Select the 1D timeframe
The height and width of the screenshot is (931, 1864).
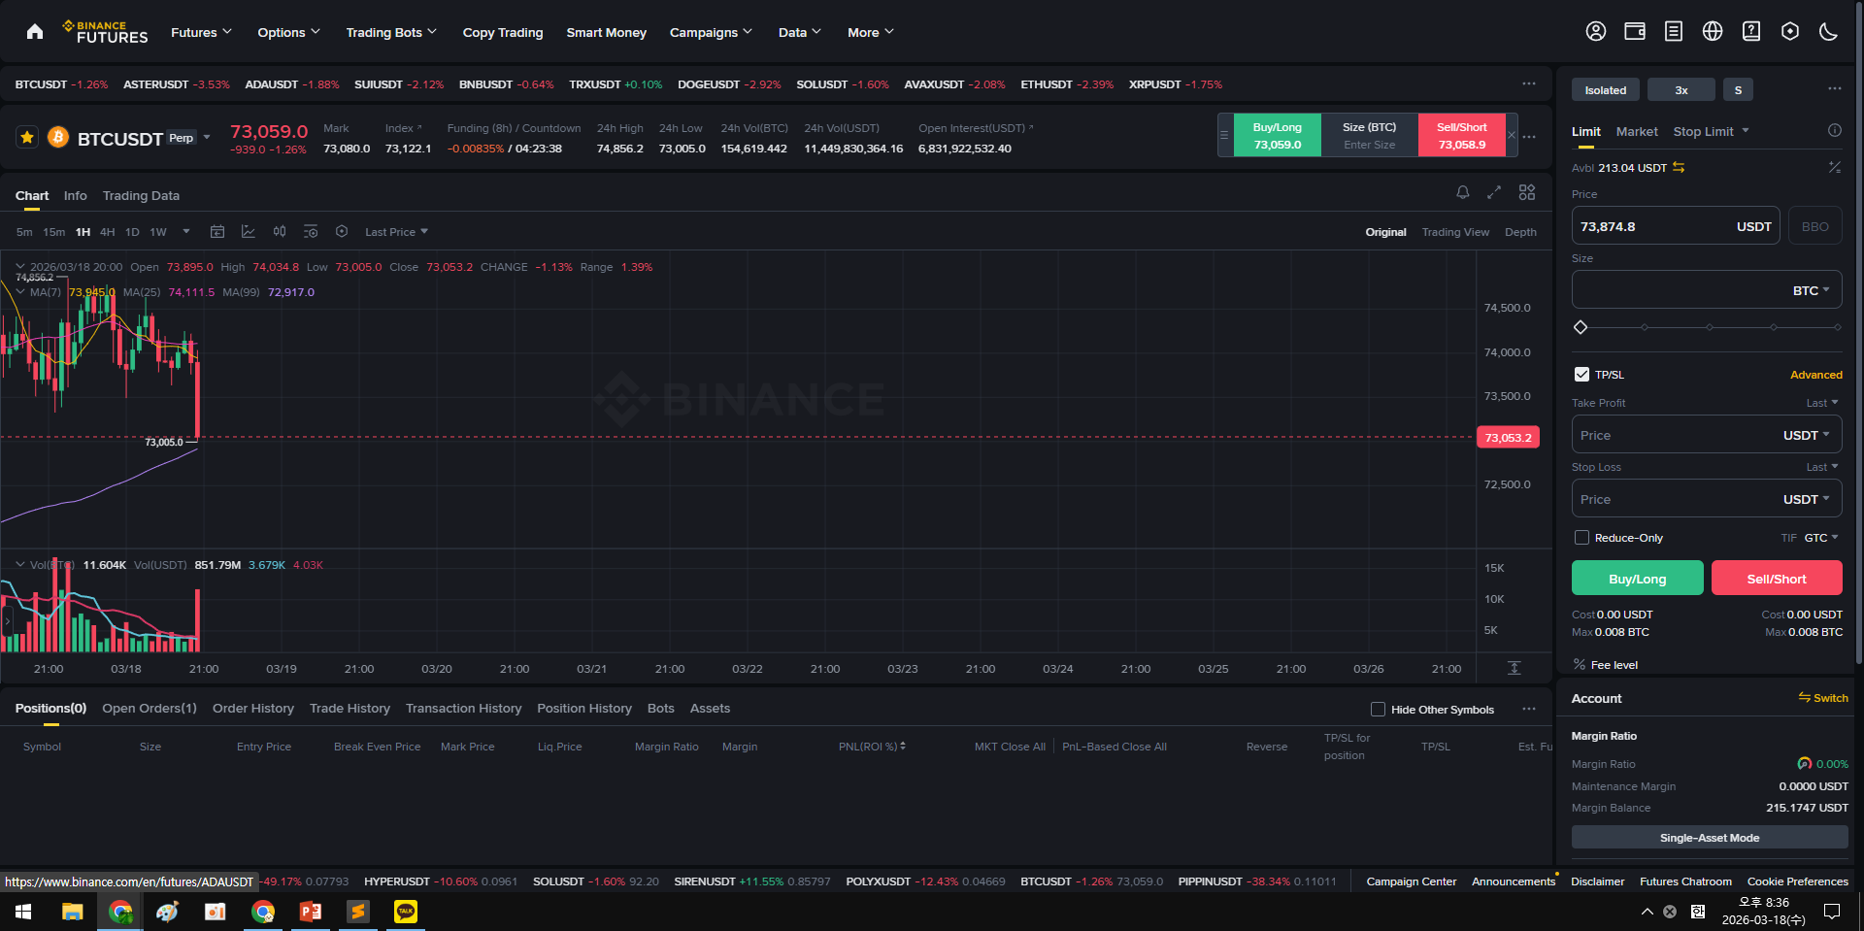[132, 232]
